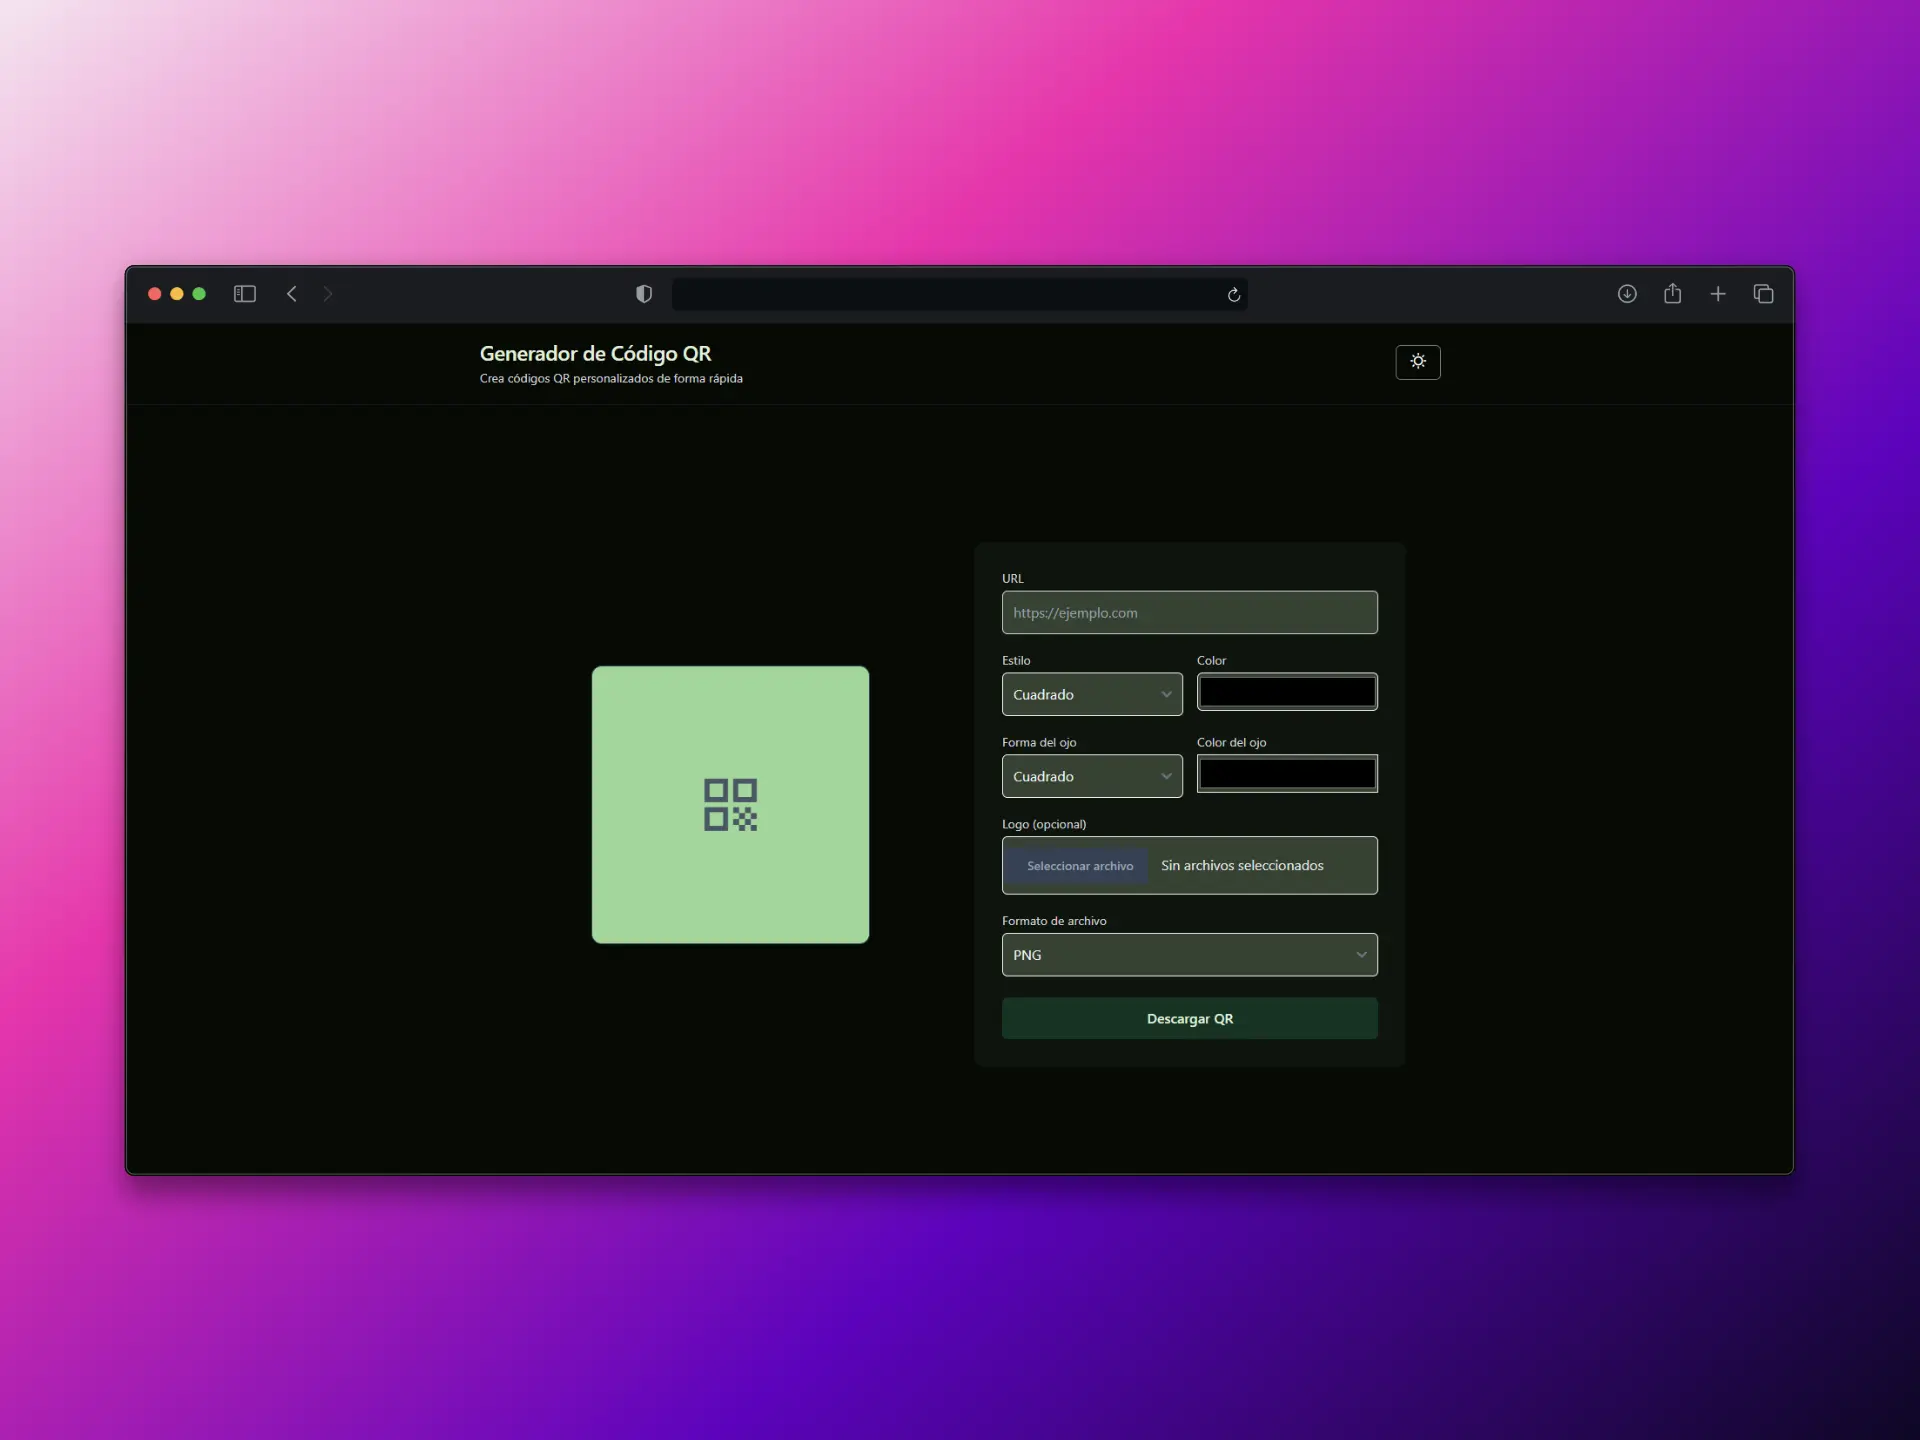This screenshot has height=1440, width=1920.
Task: Focus the URL input field
Action: click(x=1189, y=613)
